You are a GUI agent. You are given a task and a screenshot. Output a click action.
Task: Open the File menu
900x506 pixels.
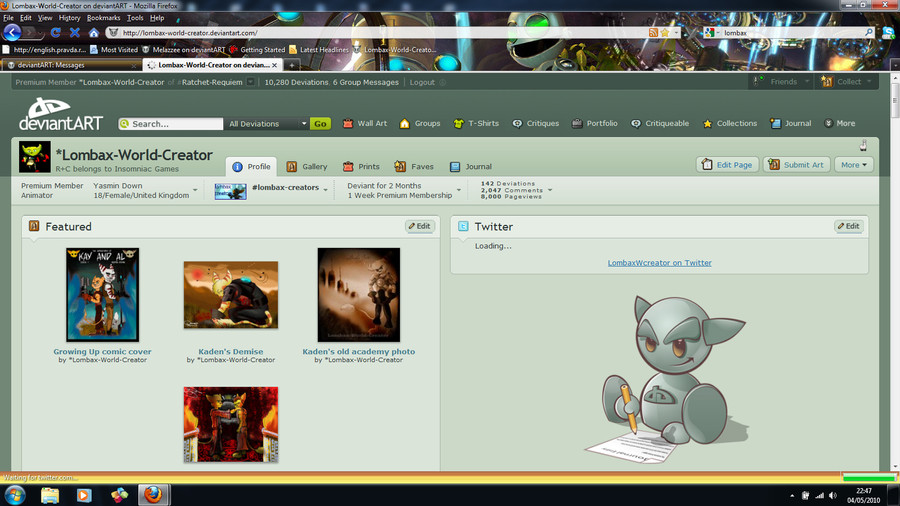[x=8, y=18]
